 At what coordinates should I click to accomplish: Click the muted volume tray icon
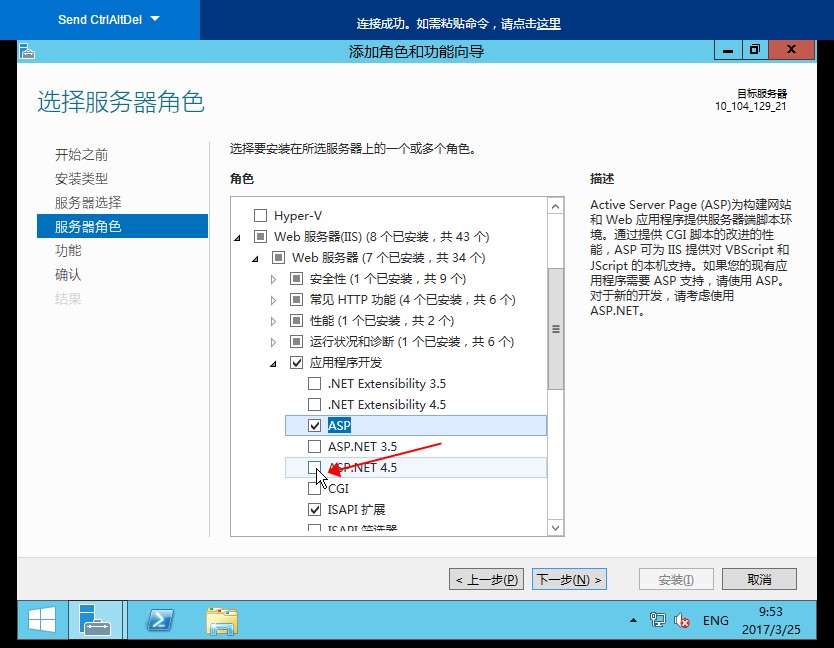click(x=681, y=620)
